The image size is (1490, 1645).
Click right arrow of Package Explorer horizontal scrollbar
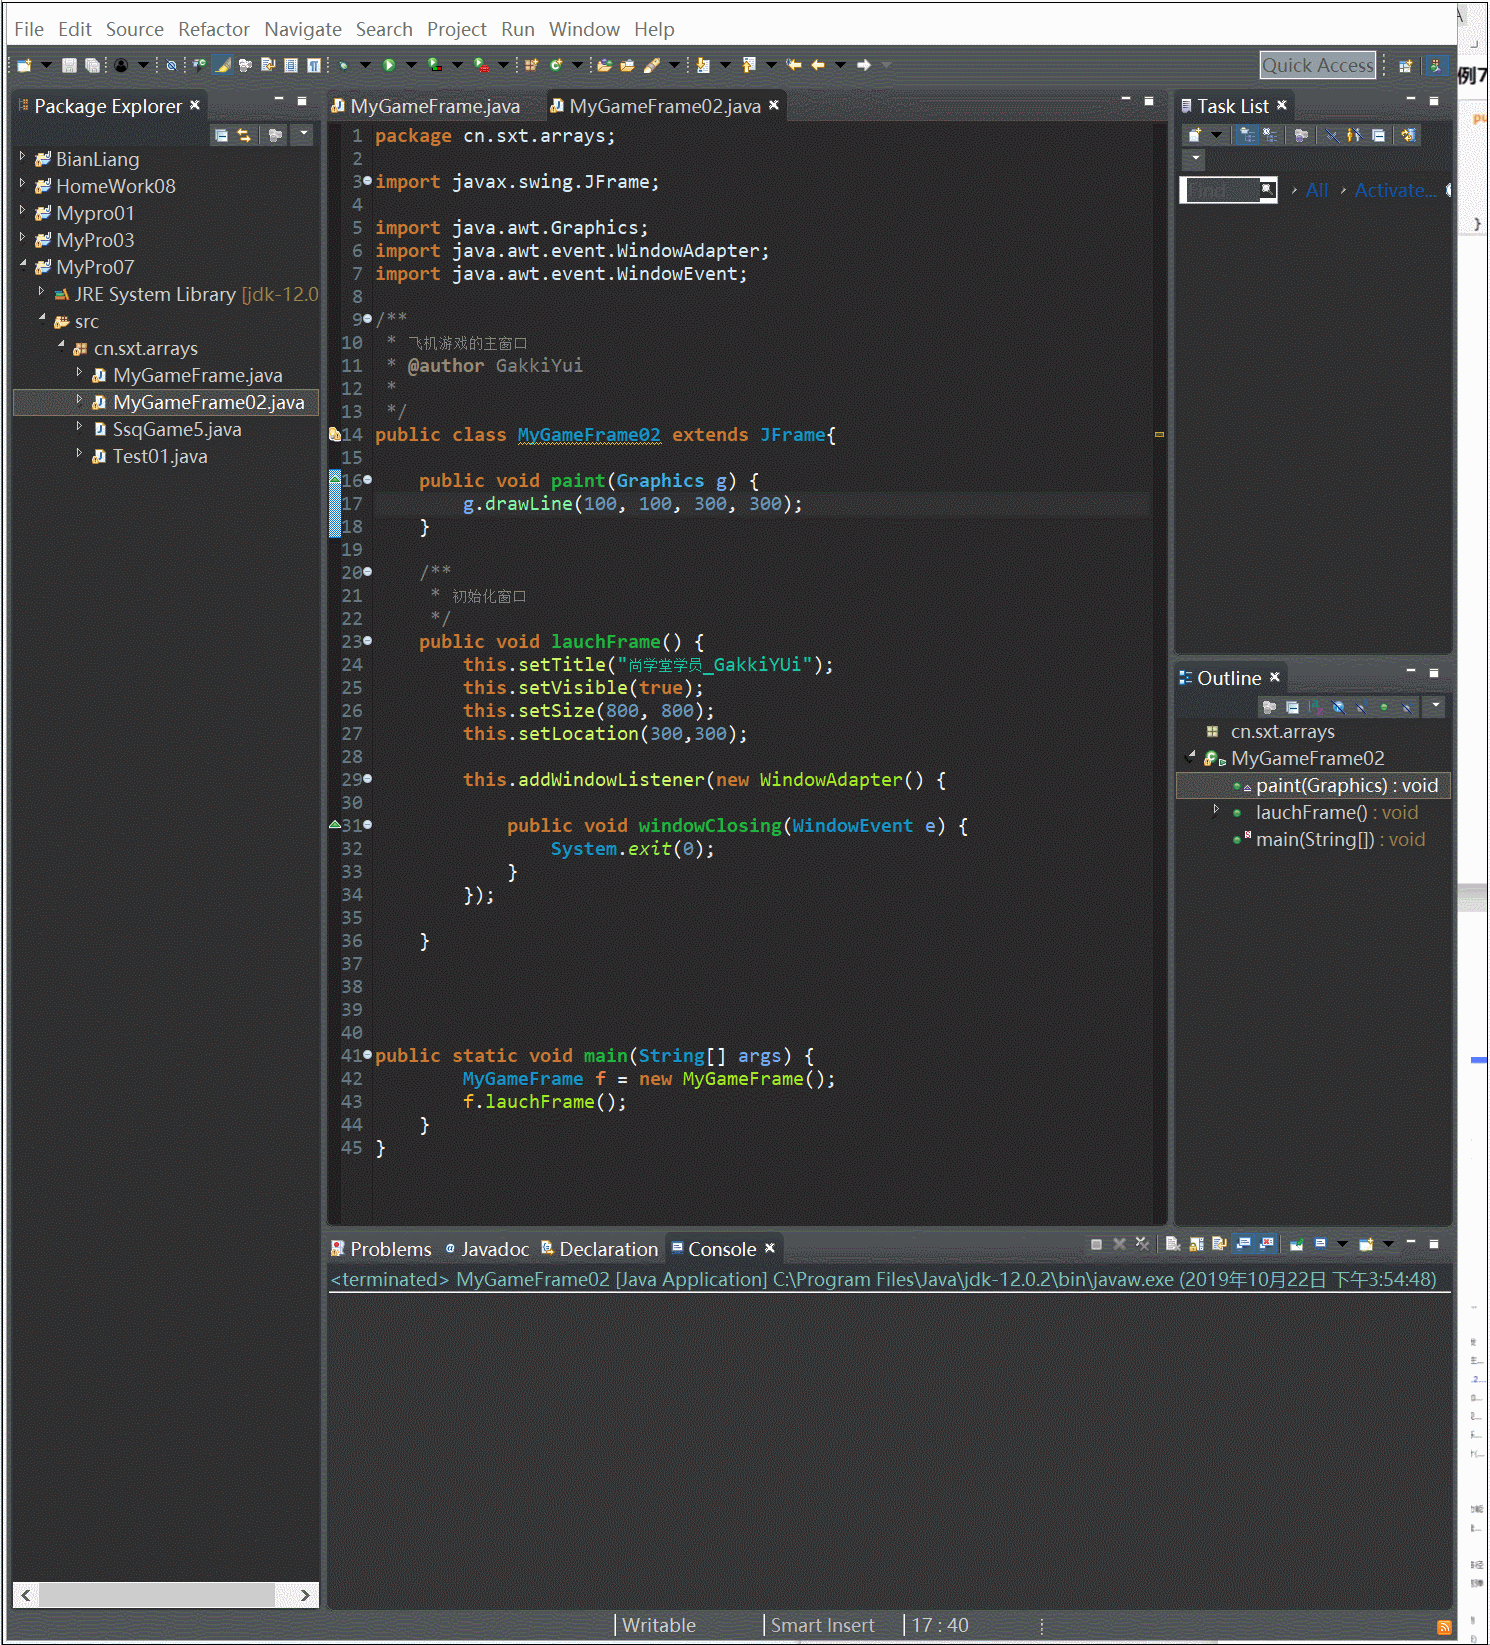coord(306,1595)
